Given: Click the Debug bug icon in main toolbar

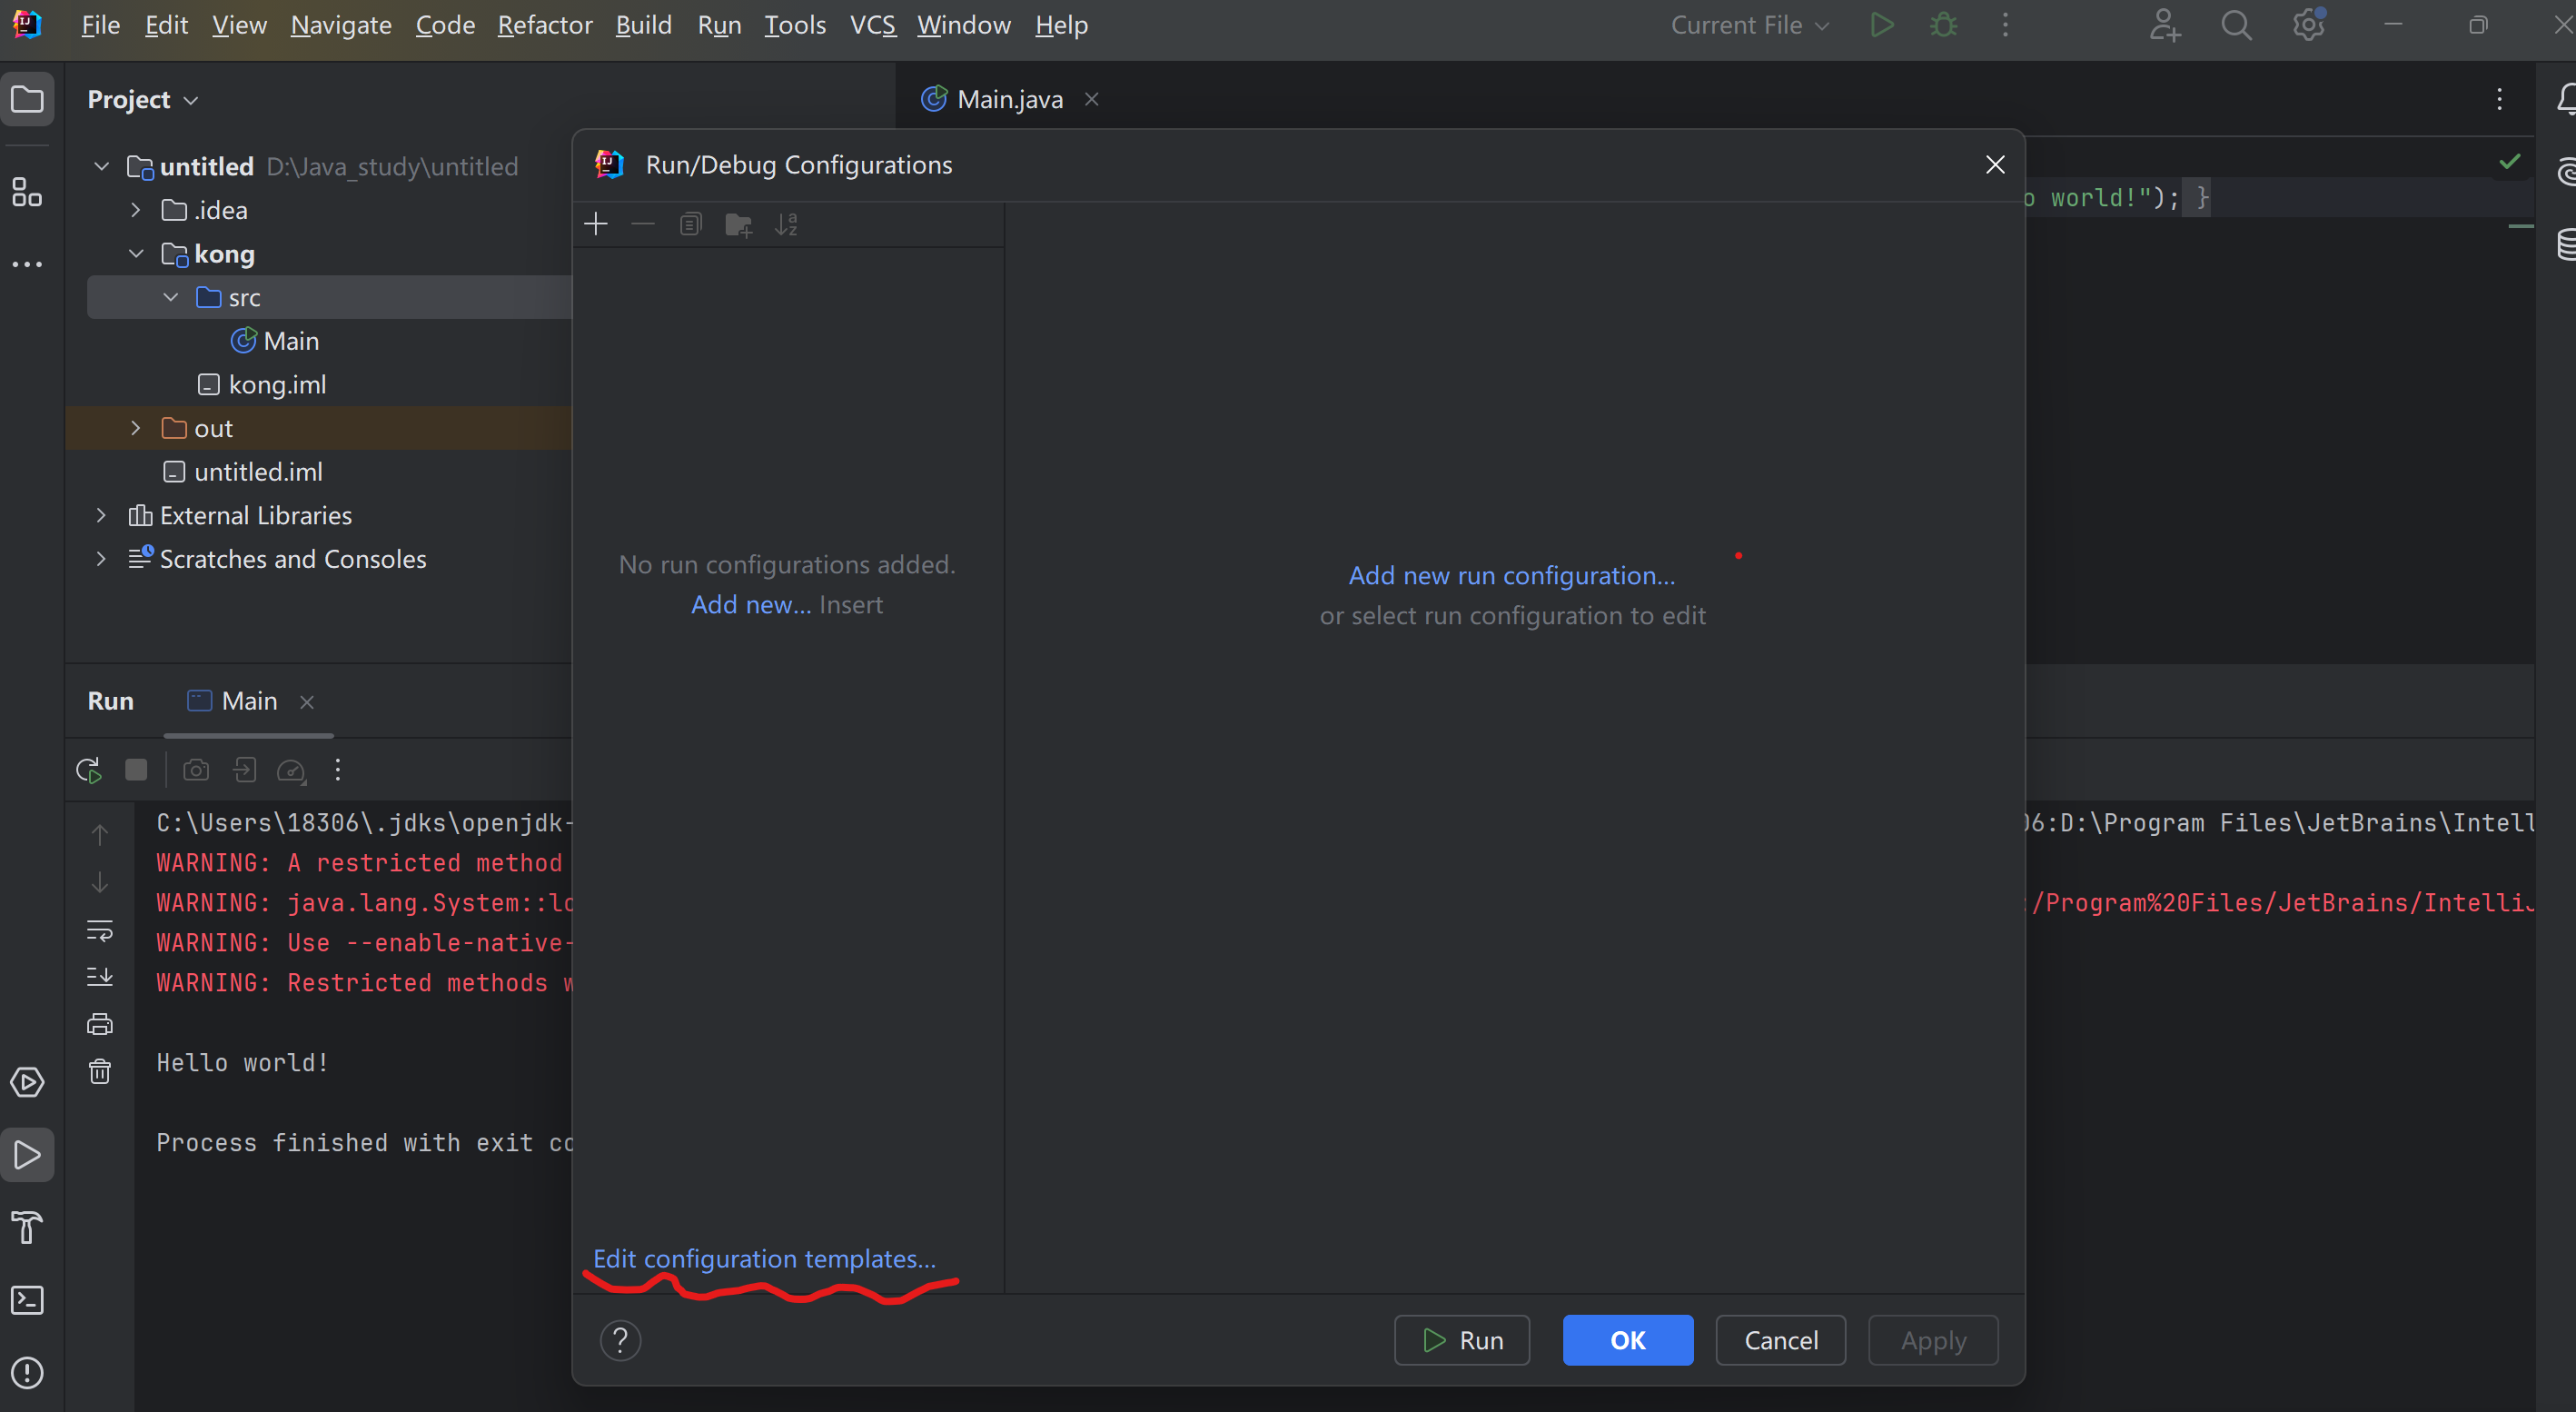Looking at the screenshot, I should [x=1943, y=25].
